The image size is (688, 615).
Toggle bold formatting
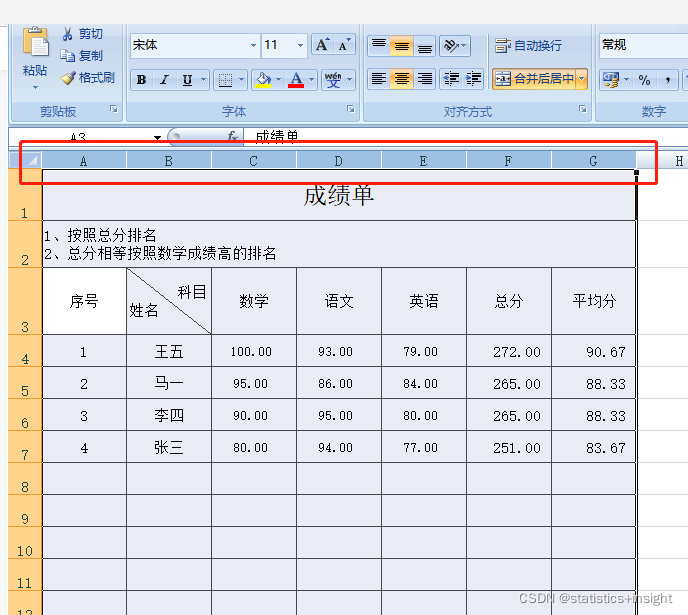(141, 80)
